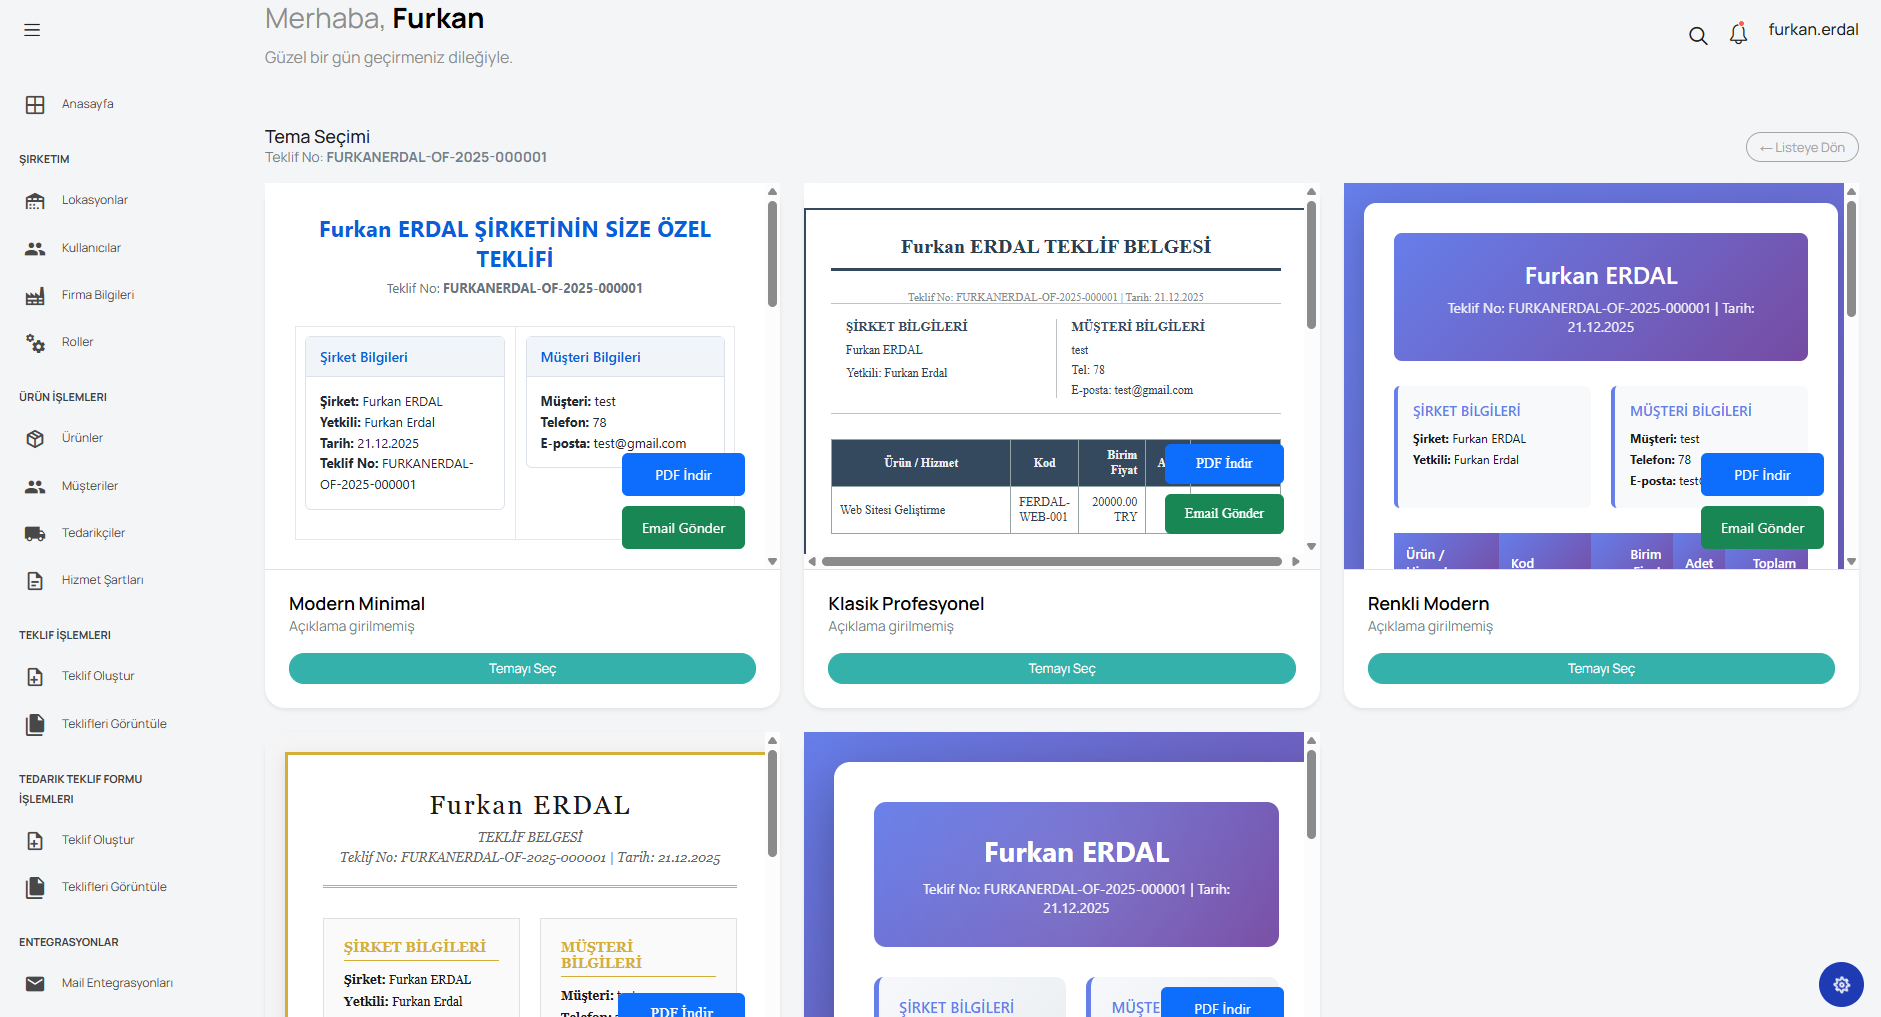Open the Roller menu entry

click(77, 342)
